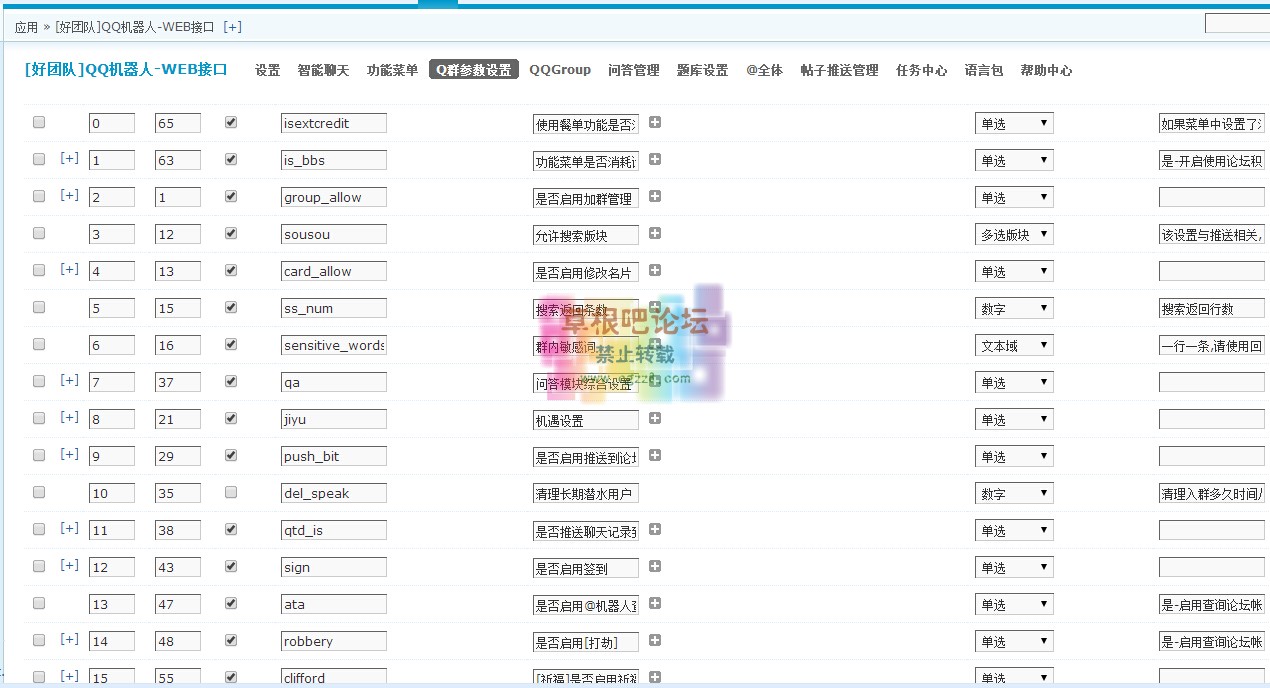The image size is (1270, 688).
Task: Click the plus icon for sensitive_words
Action: [654, 345]
